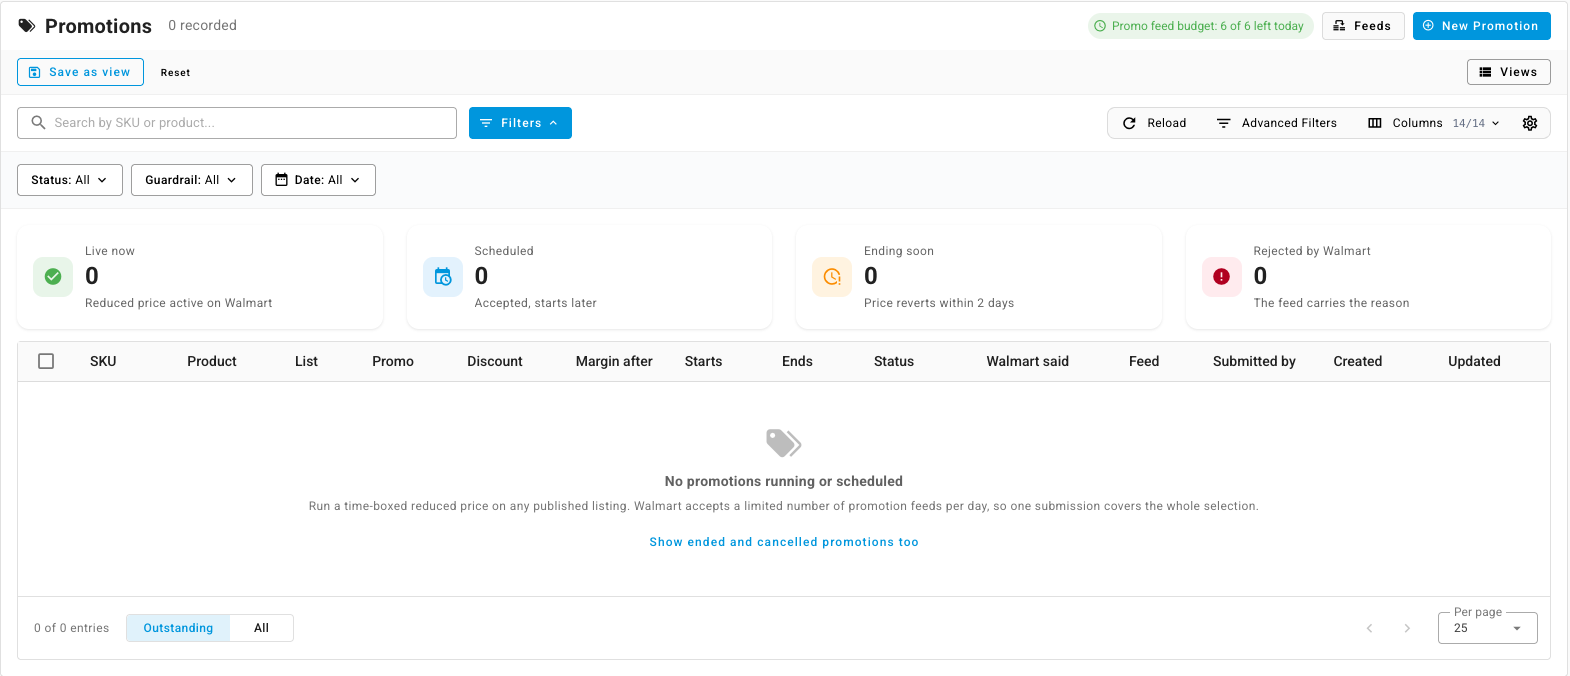
Task: Click the Scheduled calendar clock icon
Action: point(443,277)
